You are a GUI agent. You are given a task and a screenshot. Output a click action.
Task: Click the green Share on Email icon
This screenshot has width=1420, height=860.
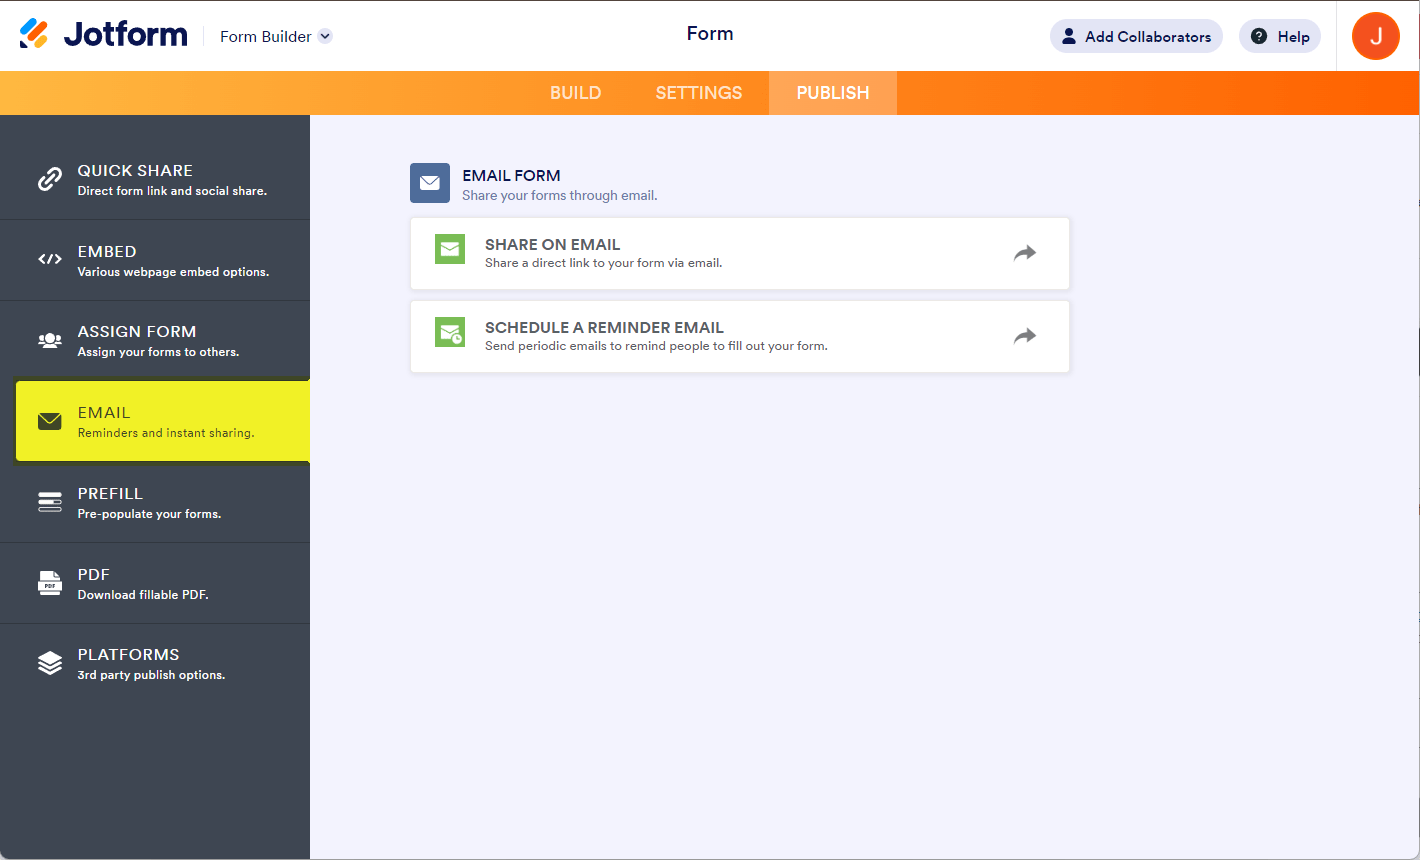coord(450,249)
